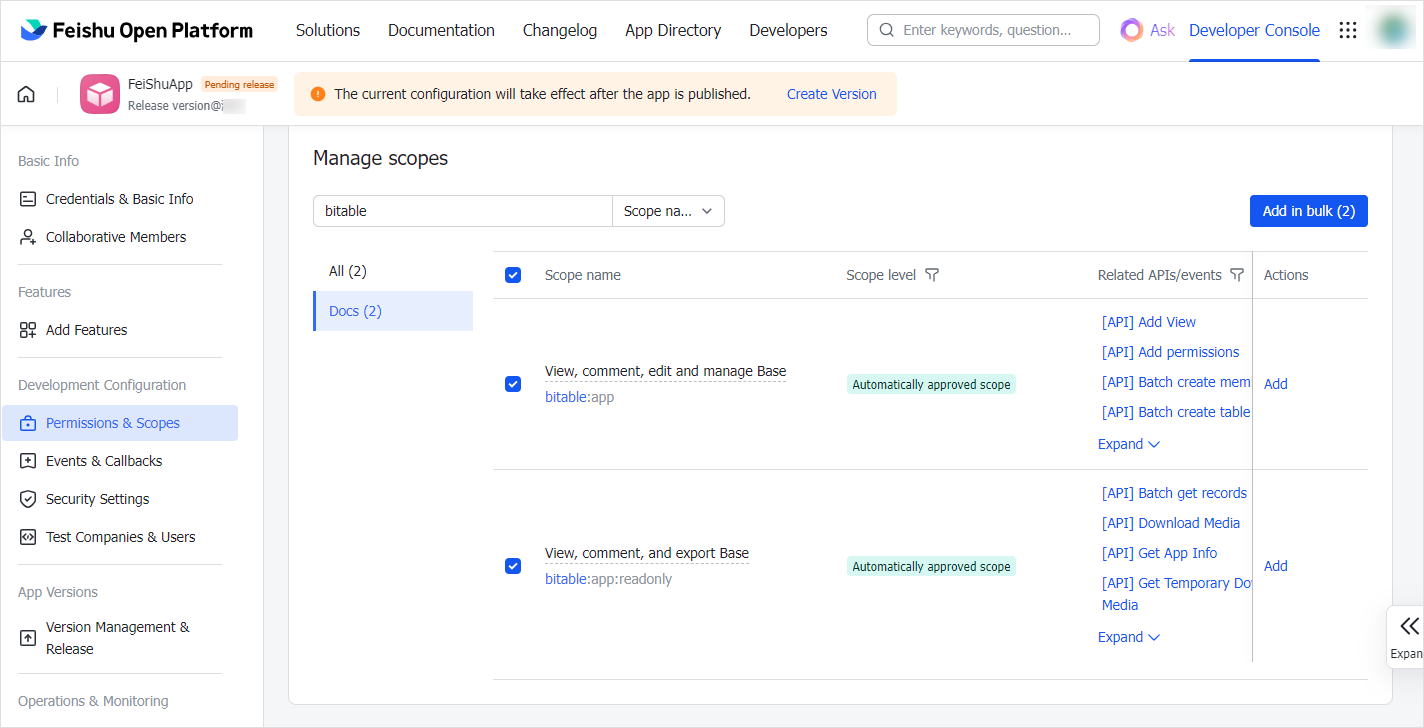Click the scope search field containing bitable
This screenshot has width=1424, height=728.
[463, 211]
